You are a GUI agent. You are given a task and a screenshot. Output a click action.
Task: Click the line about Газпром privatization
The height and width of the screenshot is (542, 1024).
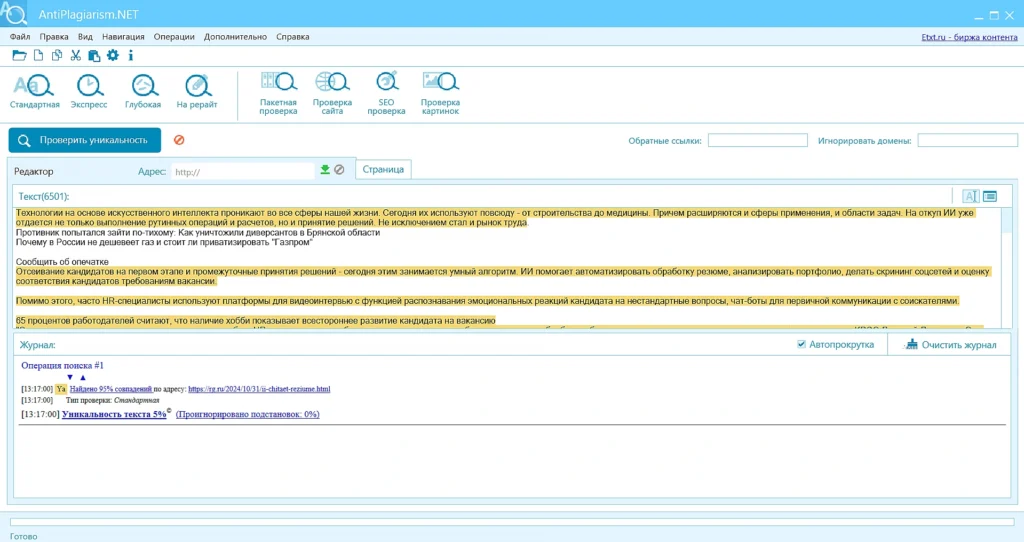164,242
